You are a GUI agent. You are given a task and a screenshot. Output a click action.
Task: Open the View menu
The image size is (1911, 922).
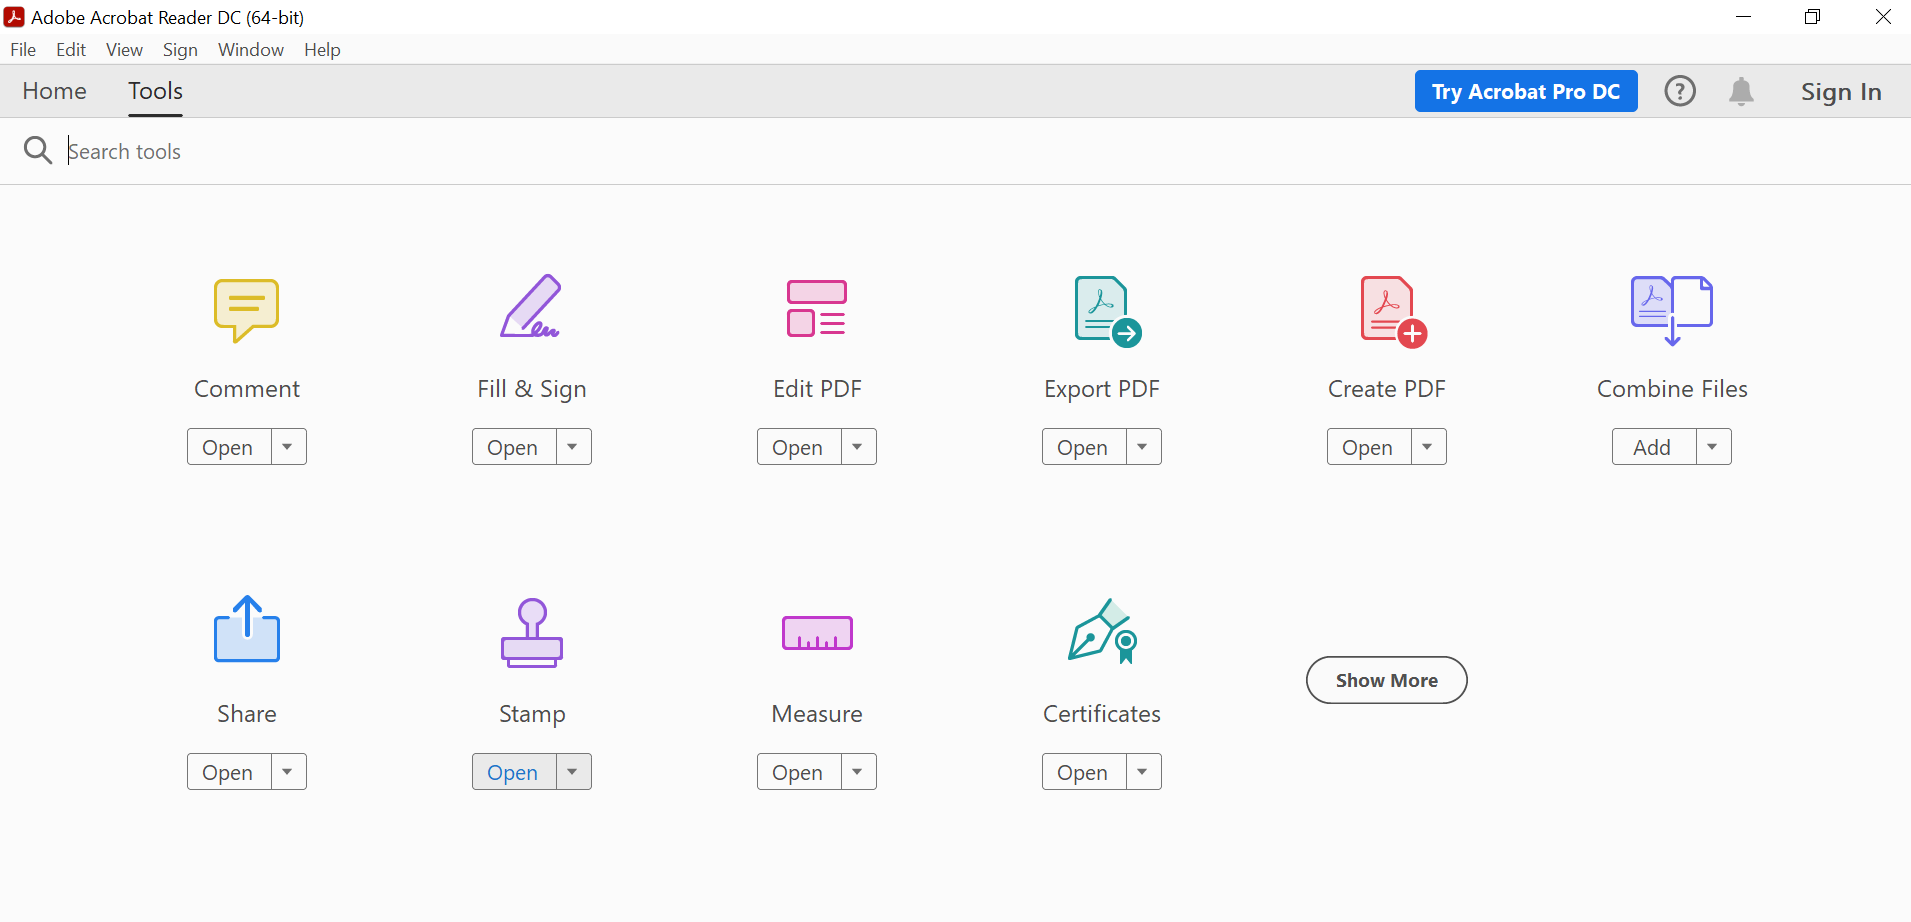pos(123,49)
